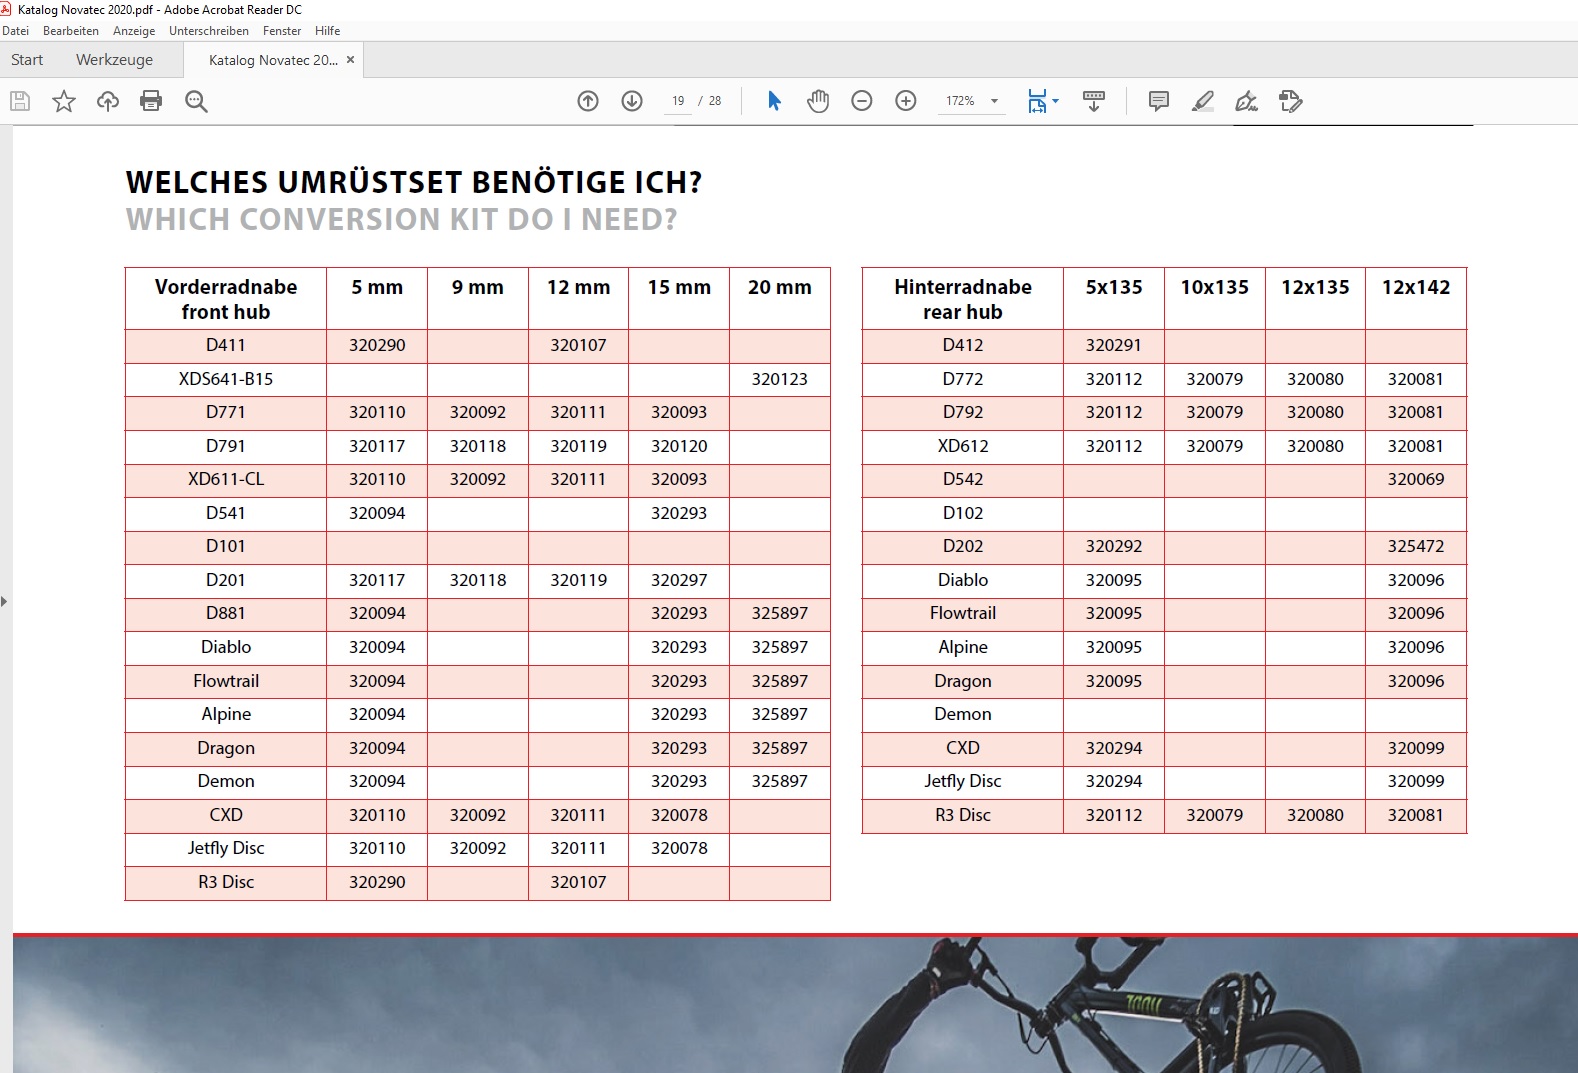Go to previous page with the up arrow
The width and height of the screenshot is (1578, 1073).
(588, 101)
